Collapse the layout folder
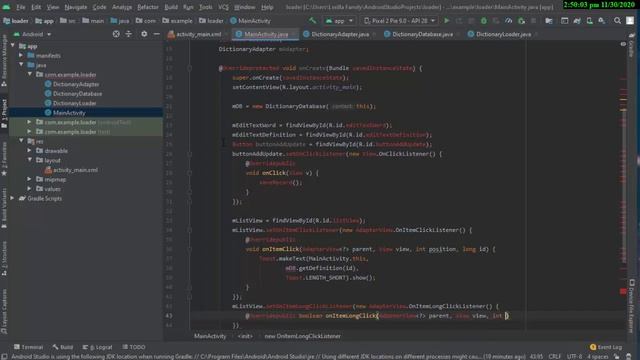The image size is (640, 360). (29, 160)
